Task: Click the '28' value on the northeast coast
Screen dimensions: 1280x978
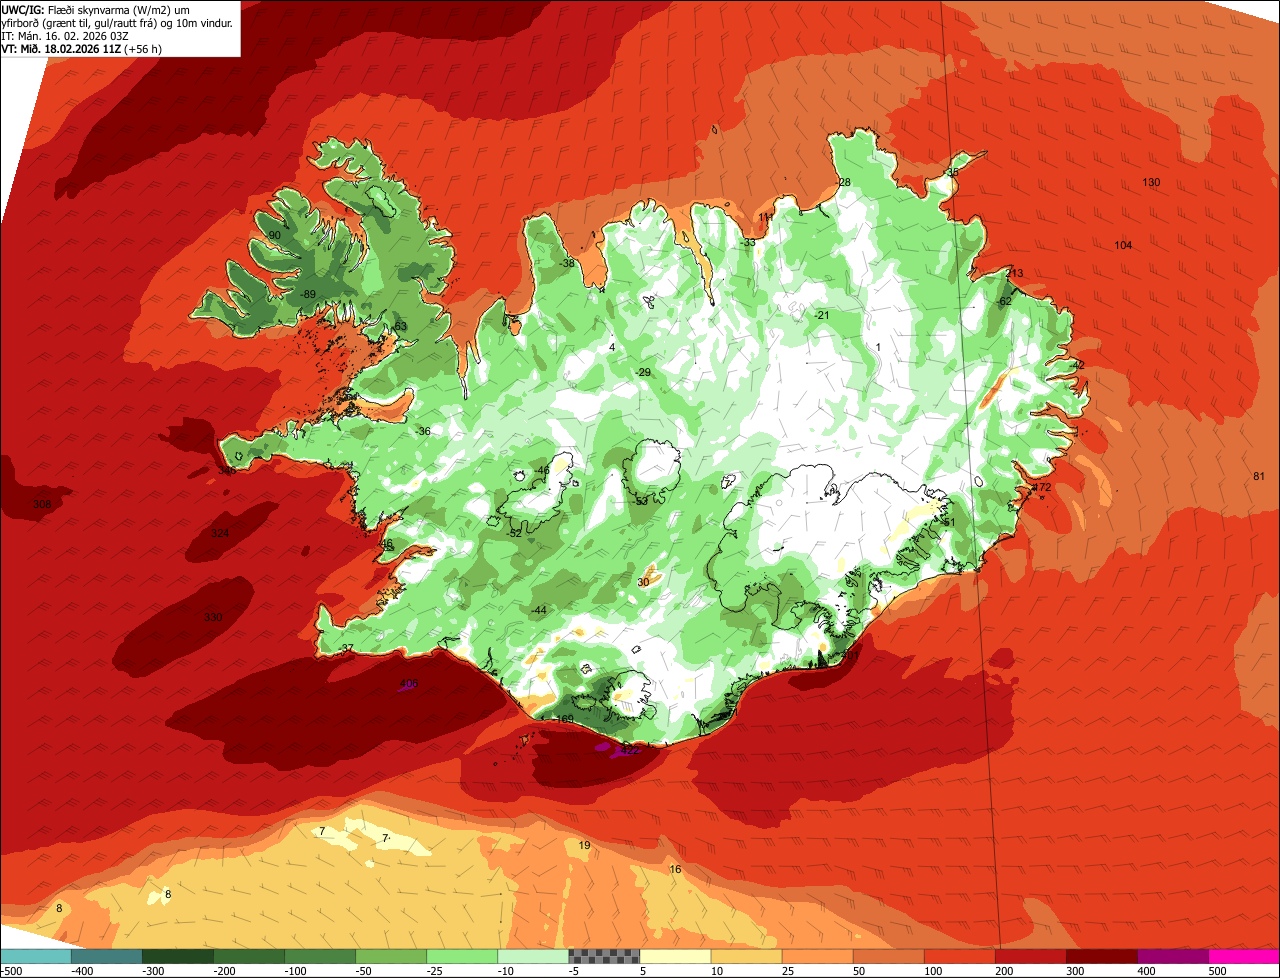Action: tap(844, 182)
